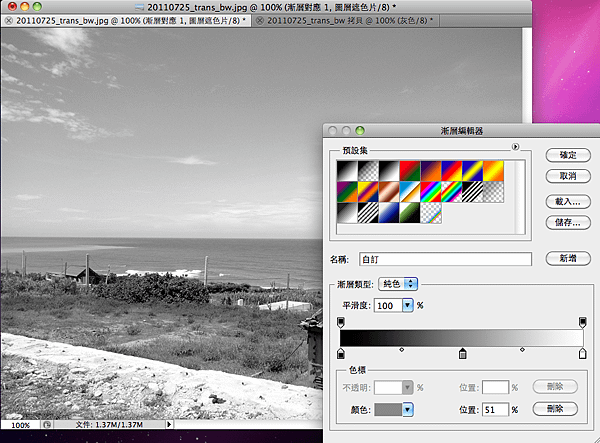
Task: Apply the transparent rainbow band preset
Action: [452, 192]
